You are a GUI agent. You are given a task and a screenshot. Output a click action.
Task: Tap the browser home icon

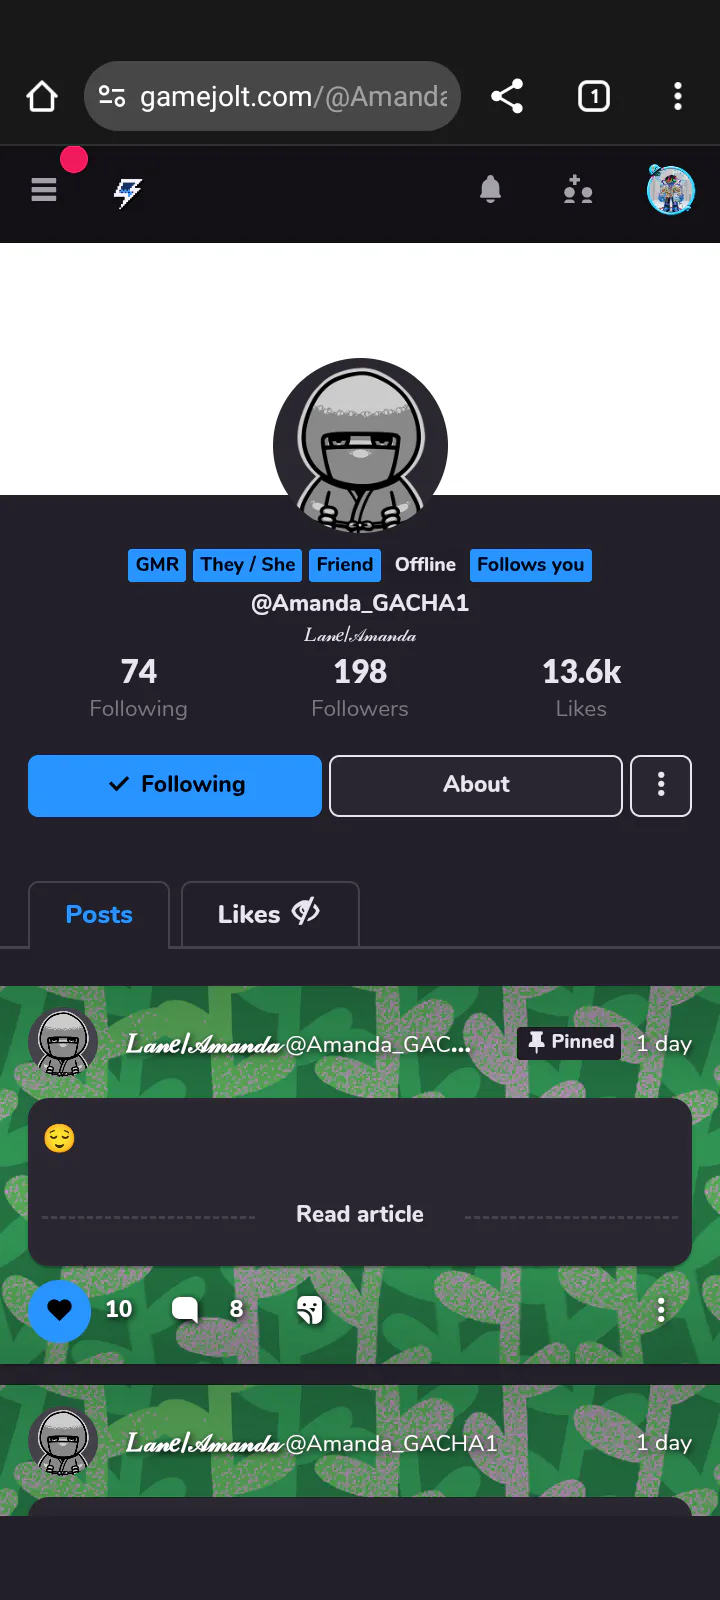[x=42, y=97]
